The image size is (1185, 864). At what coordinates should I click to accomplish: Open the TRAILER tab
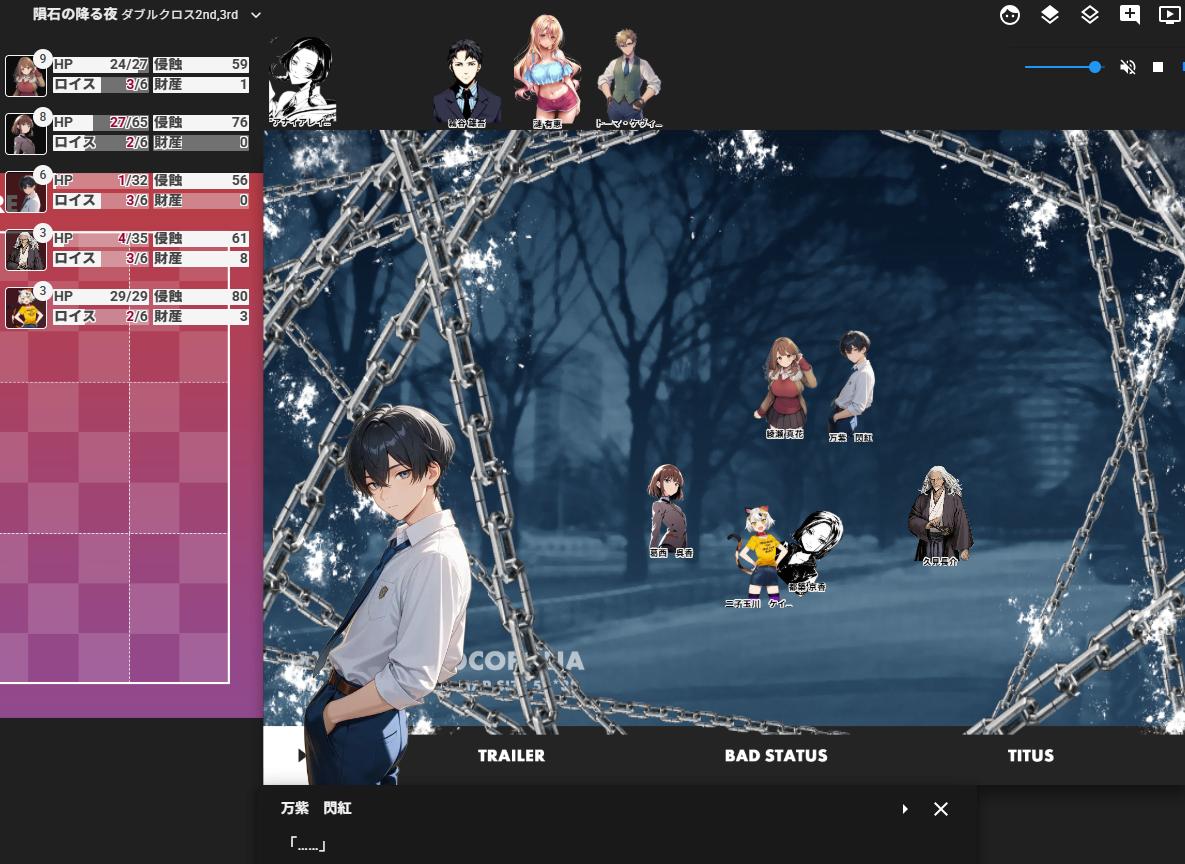(511, 756)
